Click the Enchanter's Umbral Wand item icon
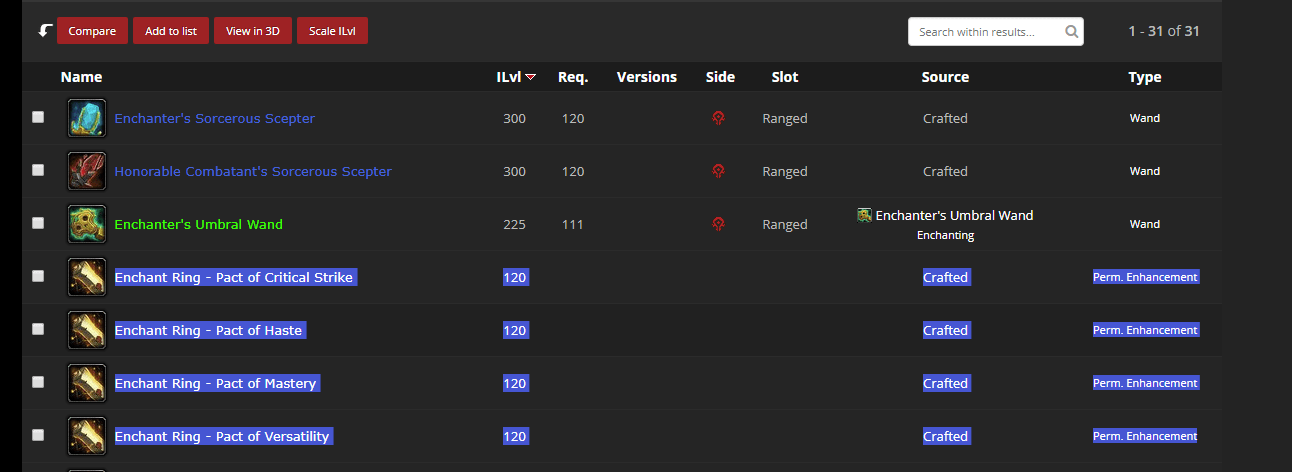The image size is (1292, 472). (x=87, y=224)
